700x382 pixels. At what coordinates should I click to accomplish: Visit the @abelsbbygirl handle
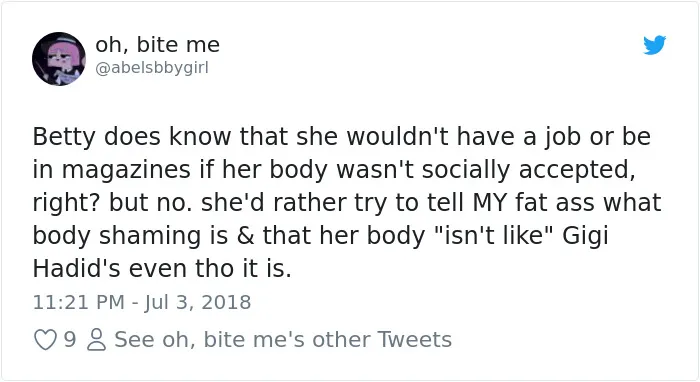point(152,68)
